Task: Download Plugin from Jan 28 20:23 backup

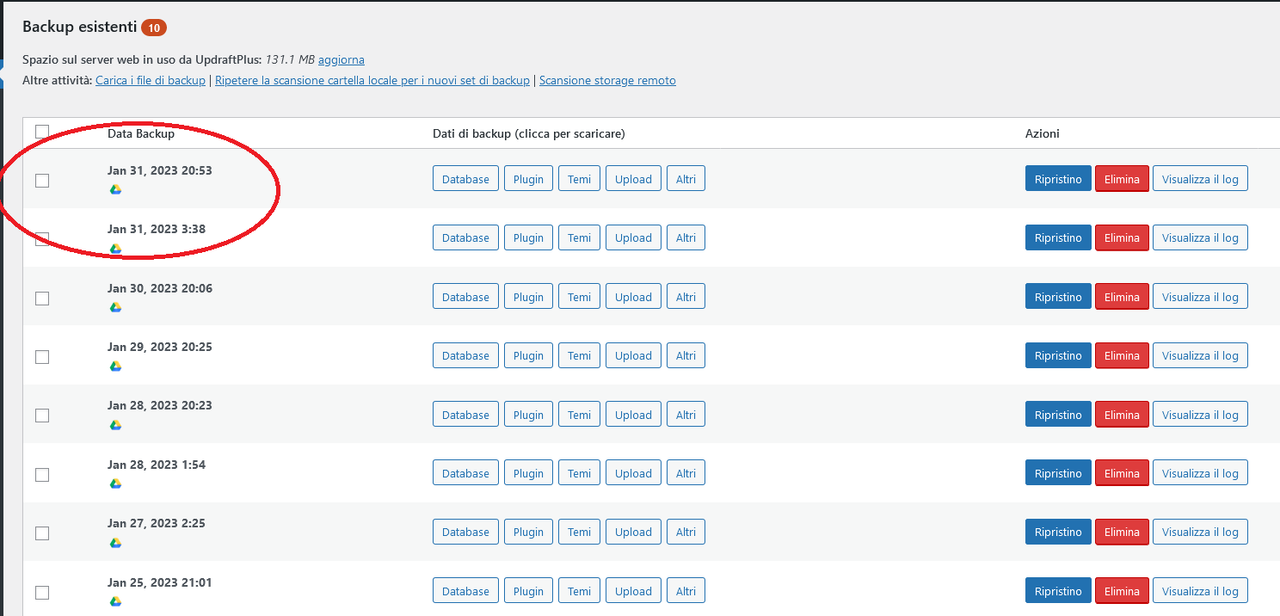Action: pyautogui.click(x=529, y=415)
